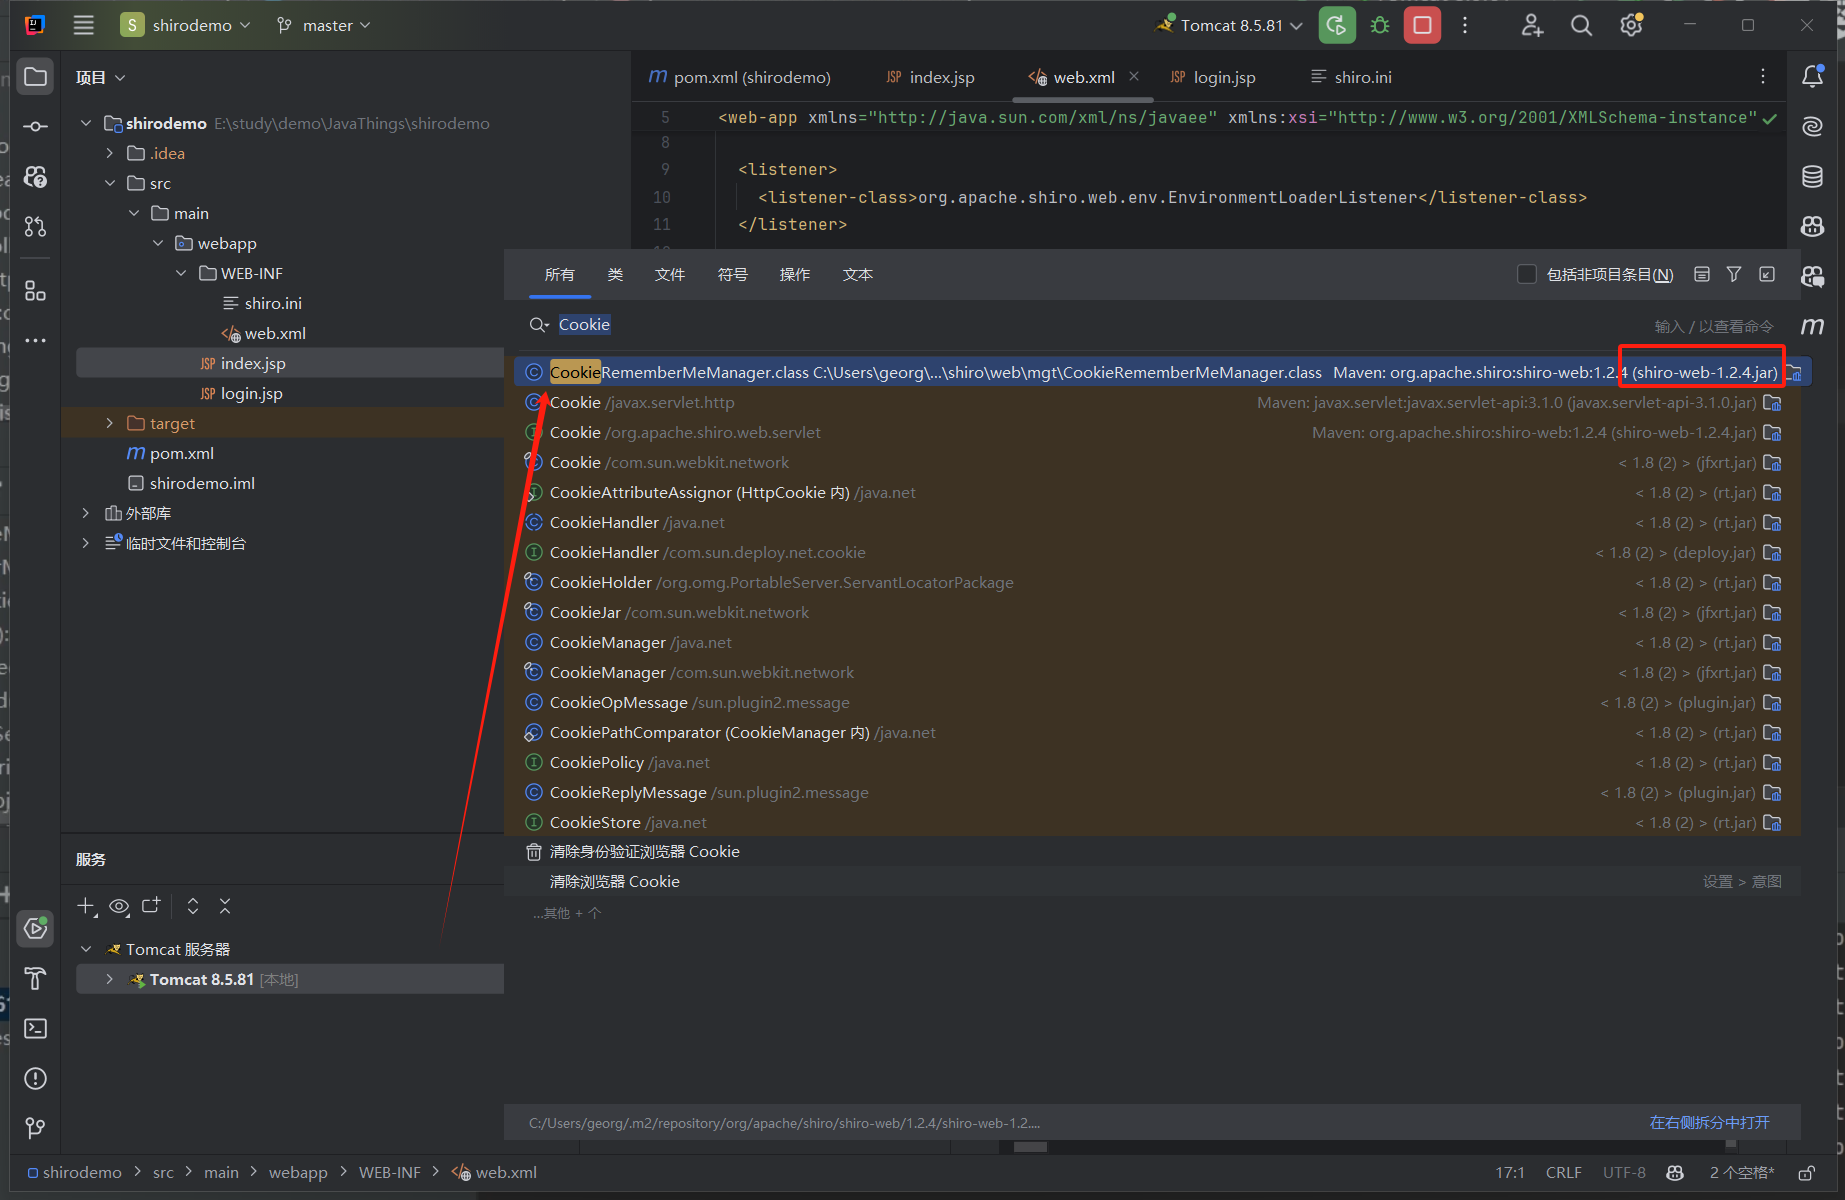The height and width of the screenshot is (1200, 1845).
Task: Select the 符号 search tab
Action: (732, 274)
